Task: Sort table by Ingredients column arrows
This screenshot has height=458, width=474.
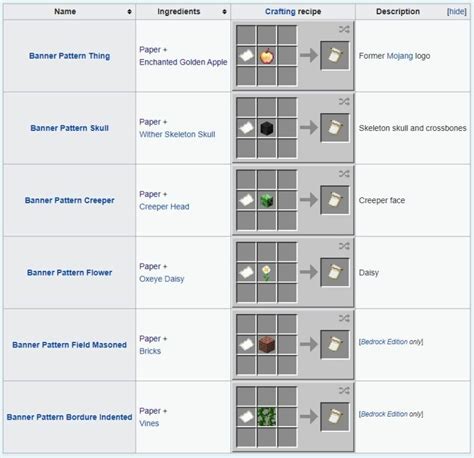Action: click(x=224, y=12)
